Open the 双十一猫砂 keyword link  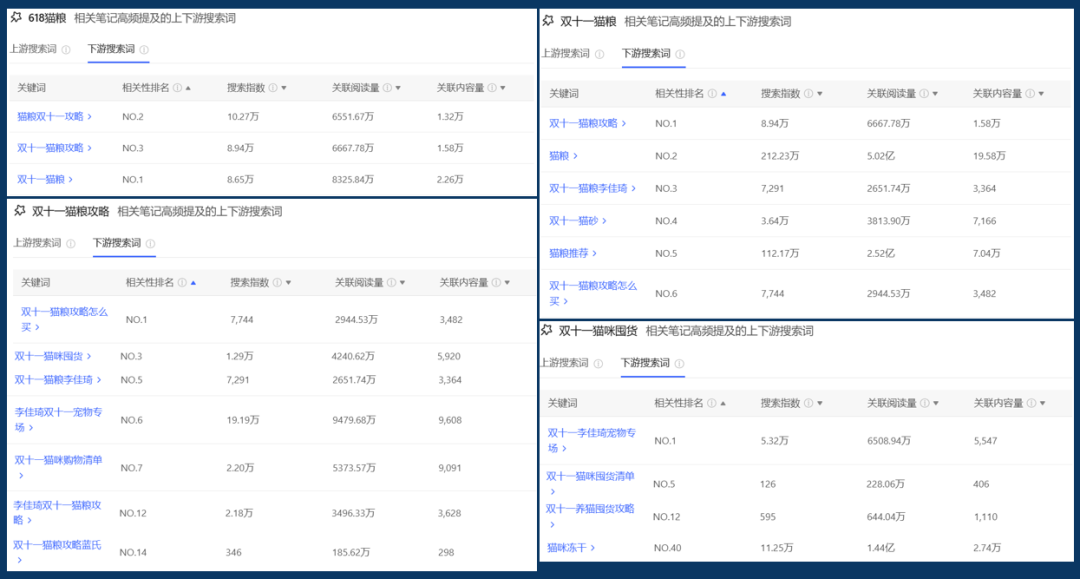pos(577,220)
